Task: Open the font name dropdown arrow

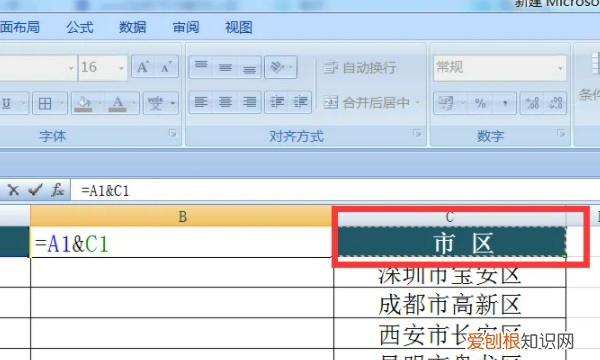Action: [x=71, y=68]
